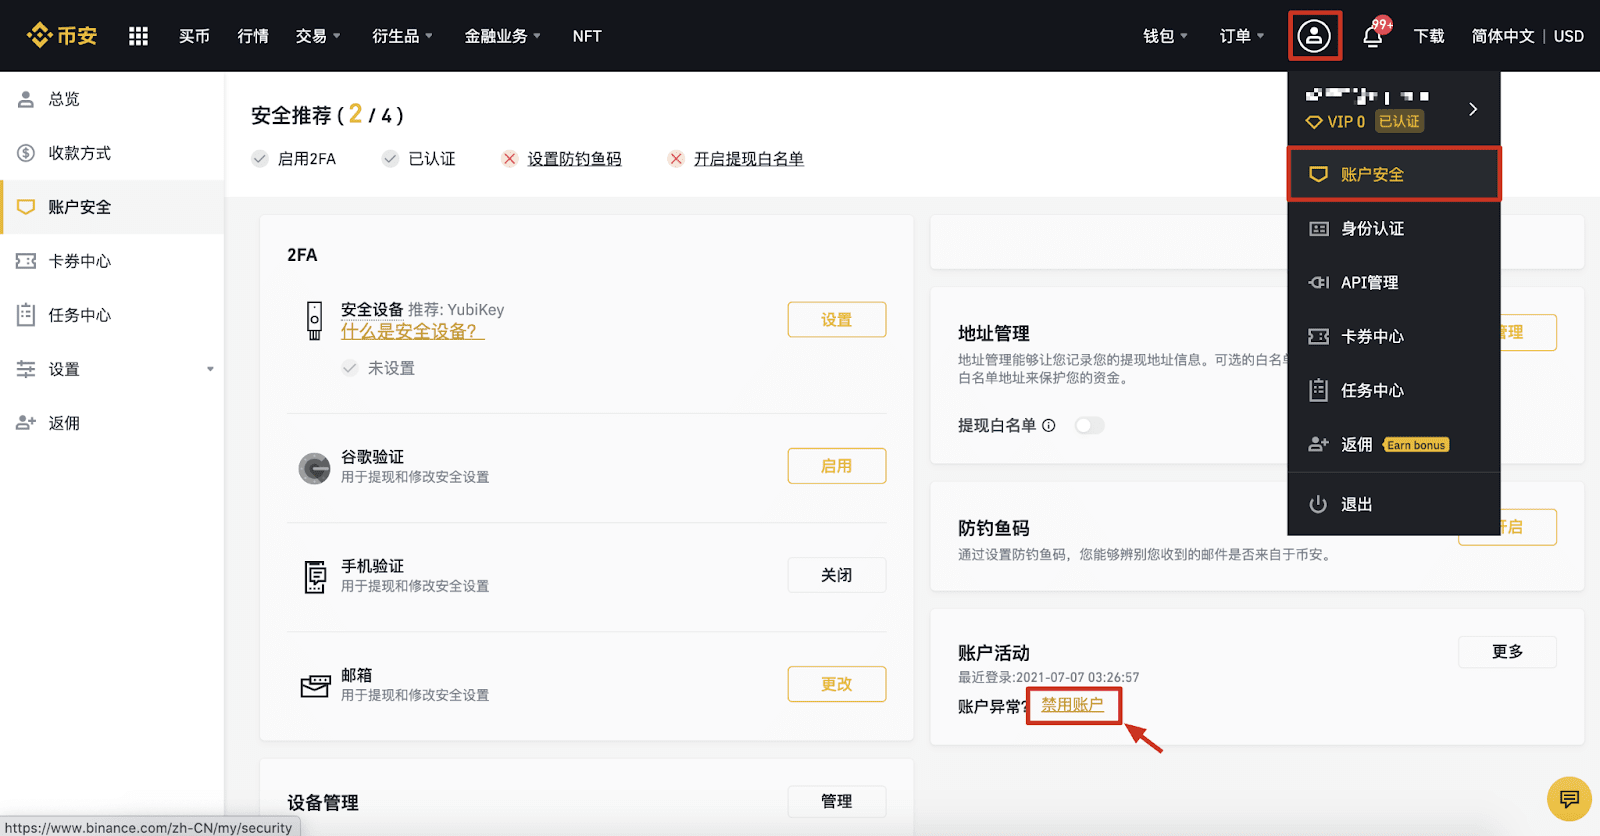Open the user profile icon
The width and height of the screenshot is (1600, 836).
(1314, 36)
